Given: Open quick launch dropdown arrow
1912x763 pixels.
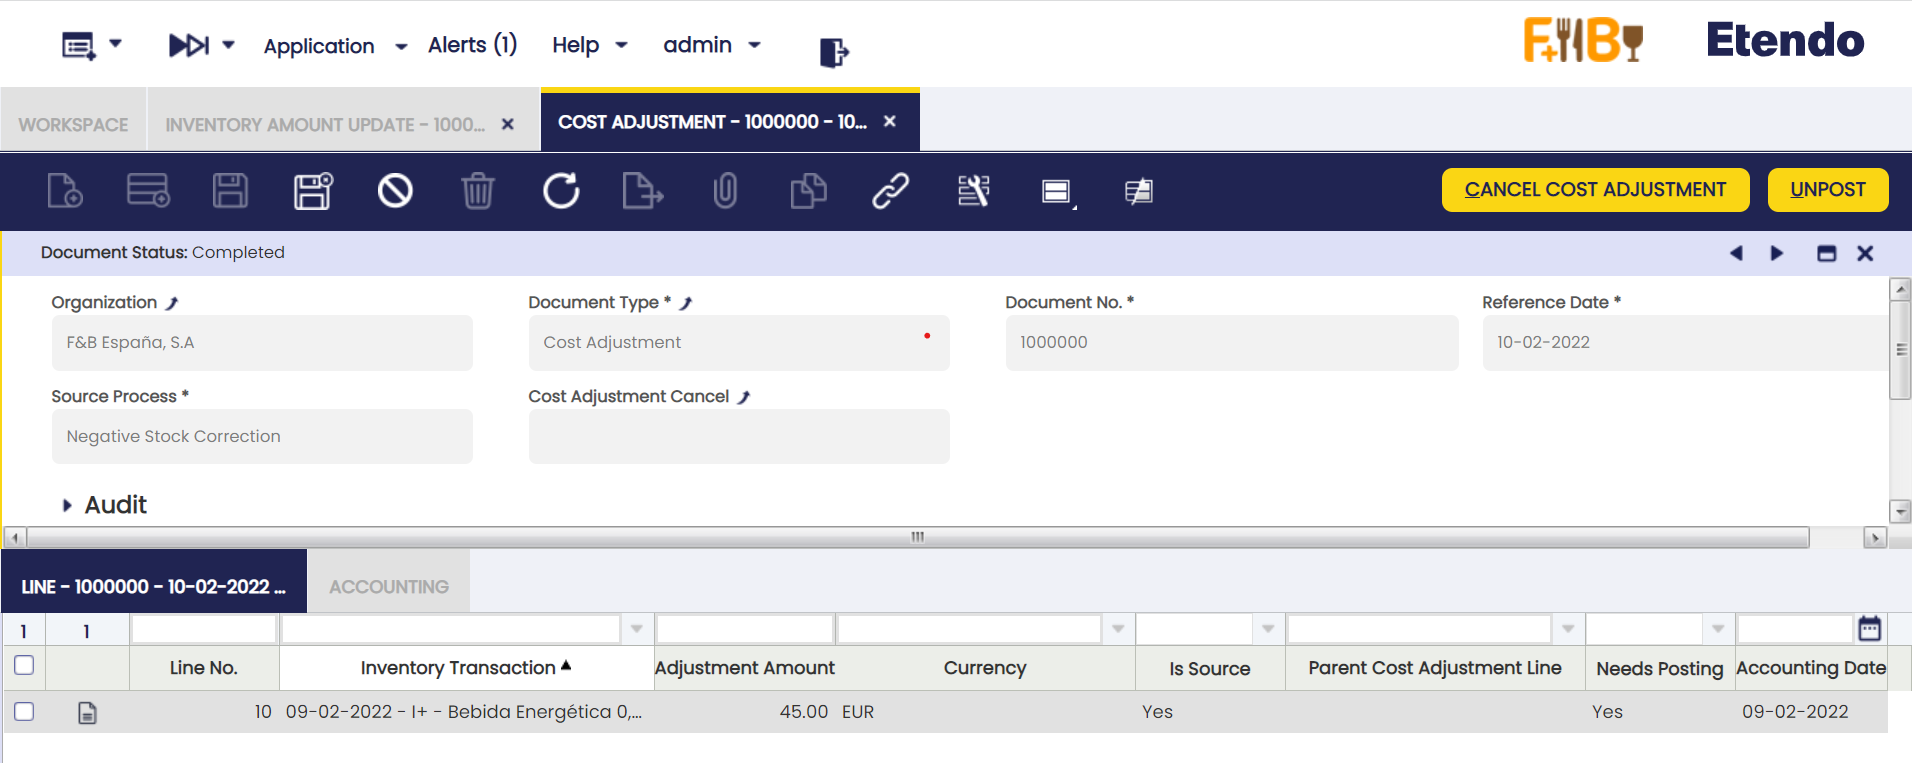Looking at the screenshot, I should 228,44.
